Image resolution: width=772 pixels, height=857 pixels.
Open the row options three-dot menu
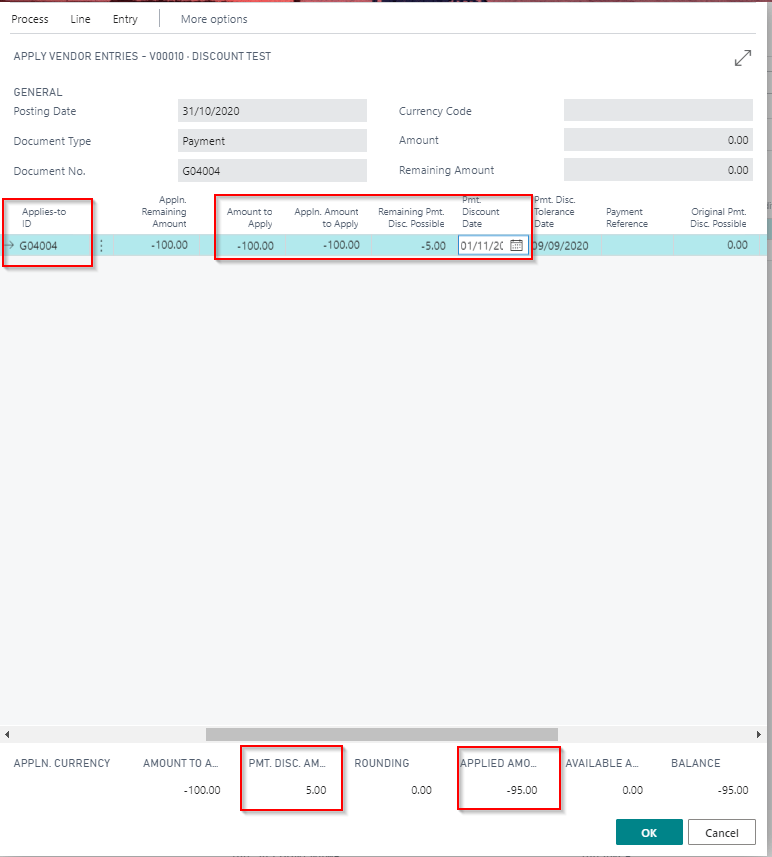[100, 245]
